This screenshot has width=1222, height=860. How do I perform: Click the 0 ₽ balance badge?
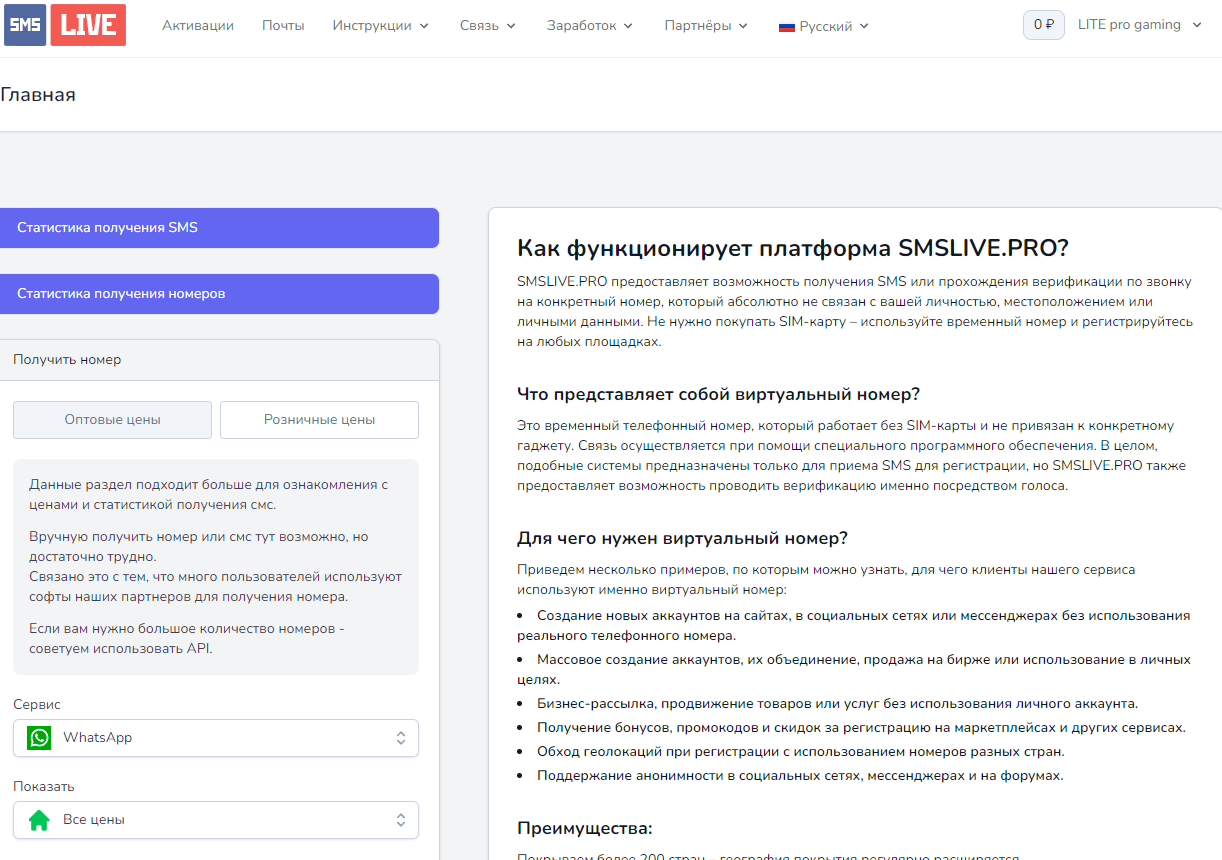(x=1044, y=25)
